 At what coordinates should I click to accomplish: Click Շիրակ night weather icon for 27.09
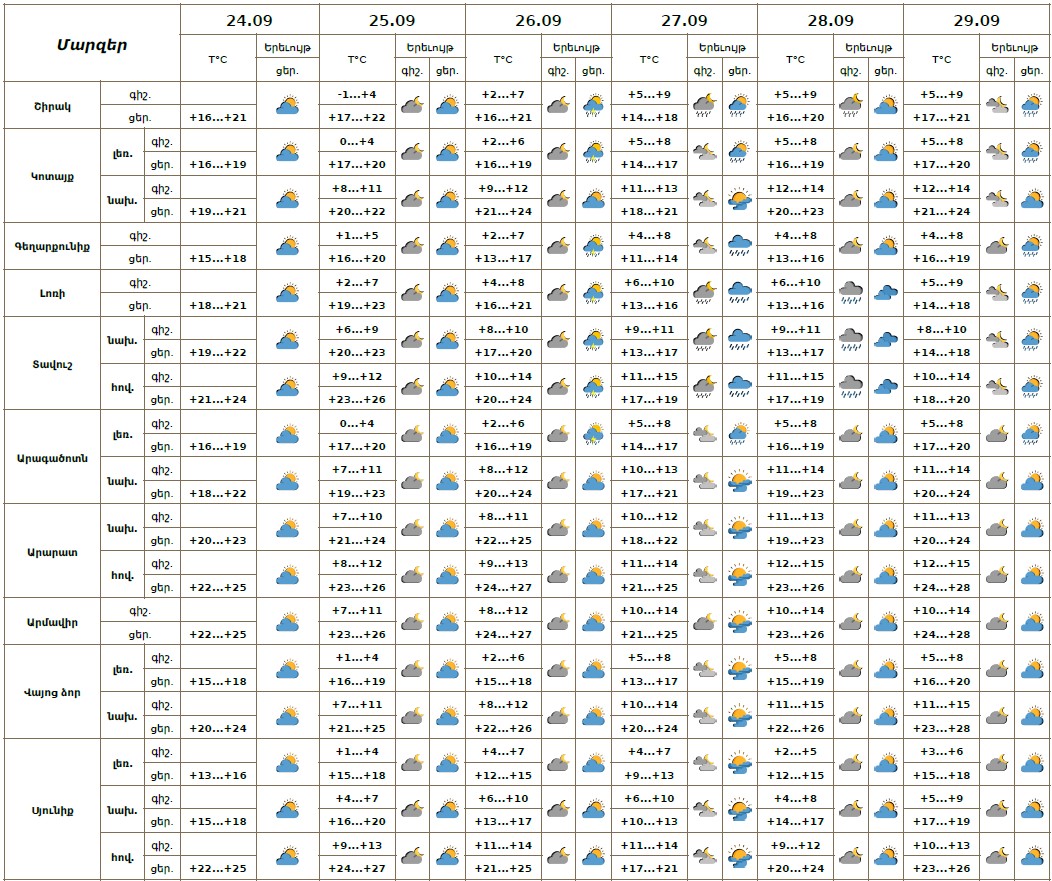tap(705, 105)
